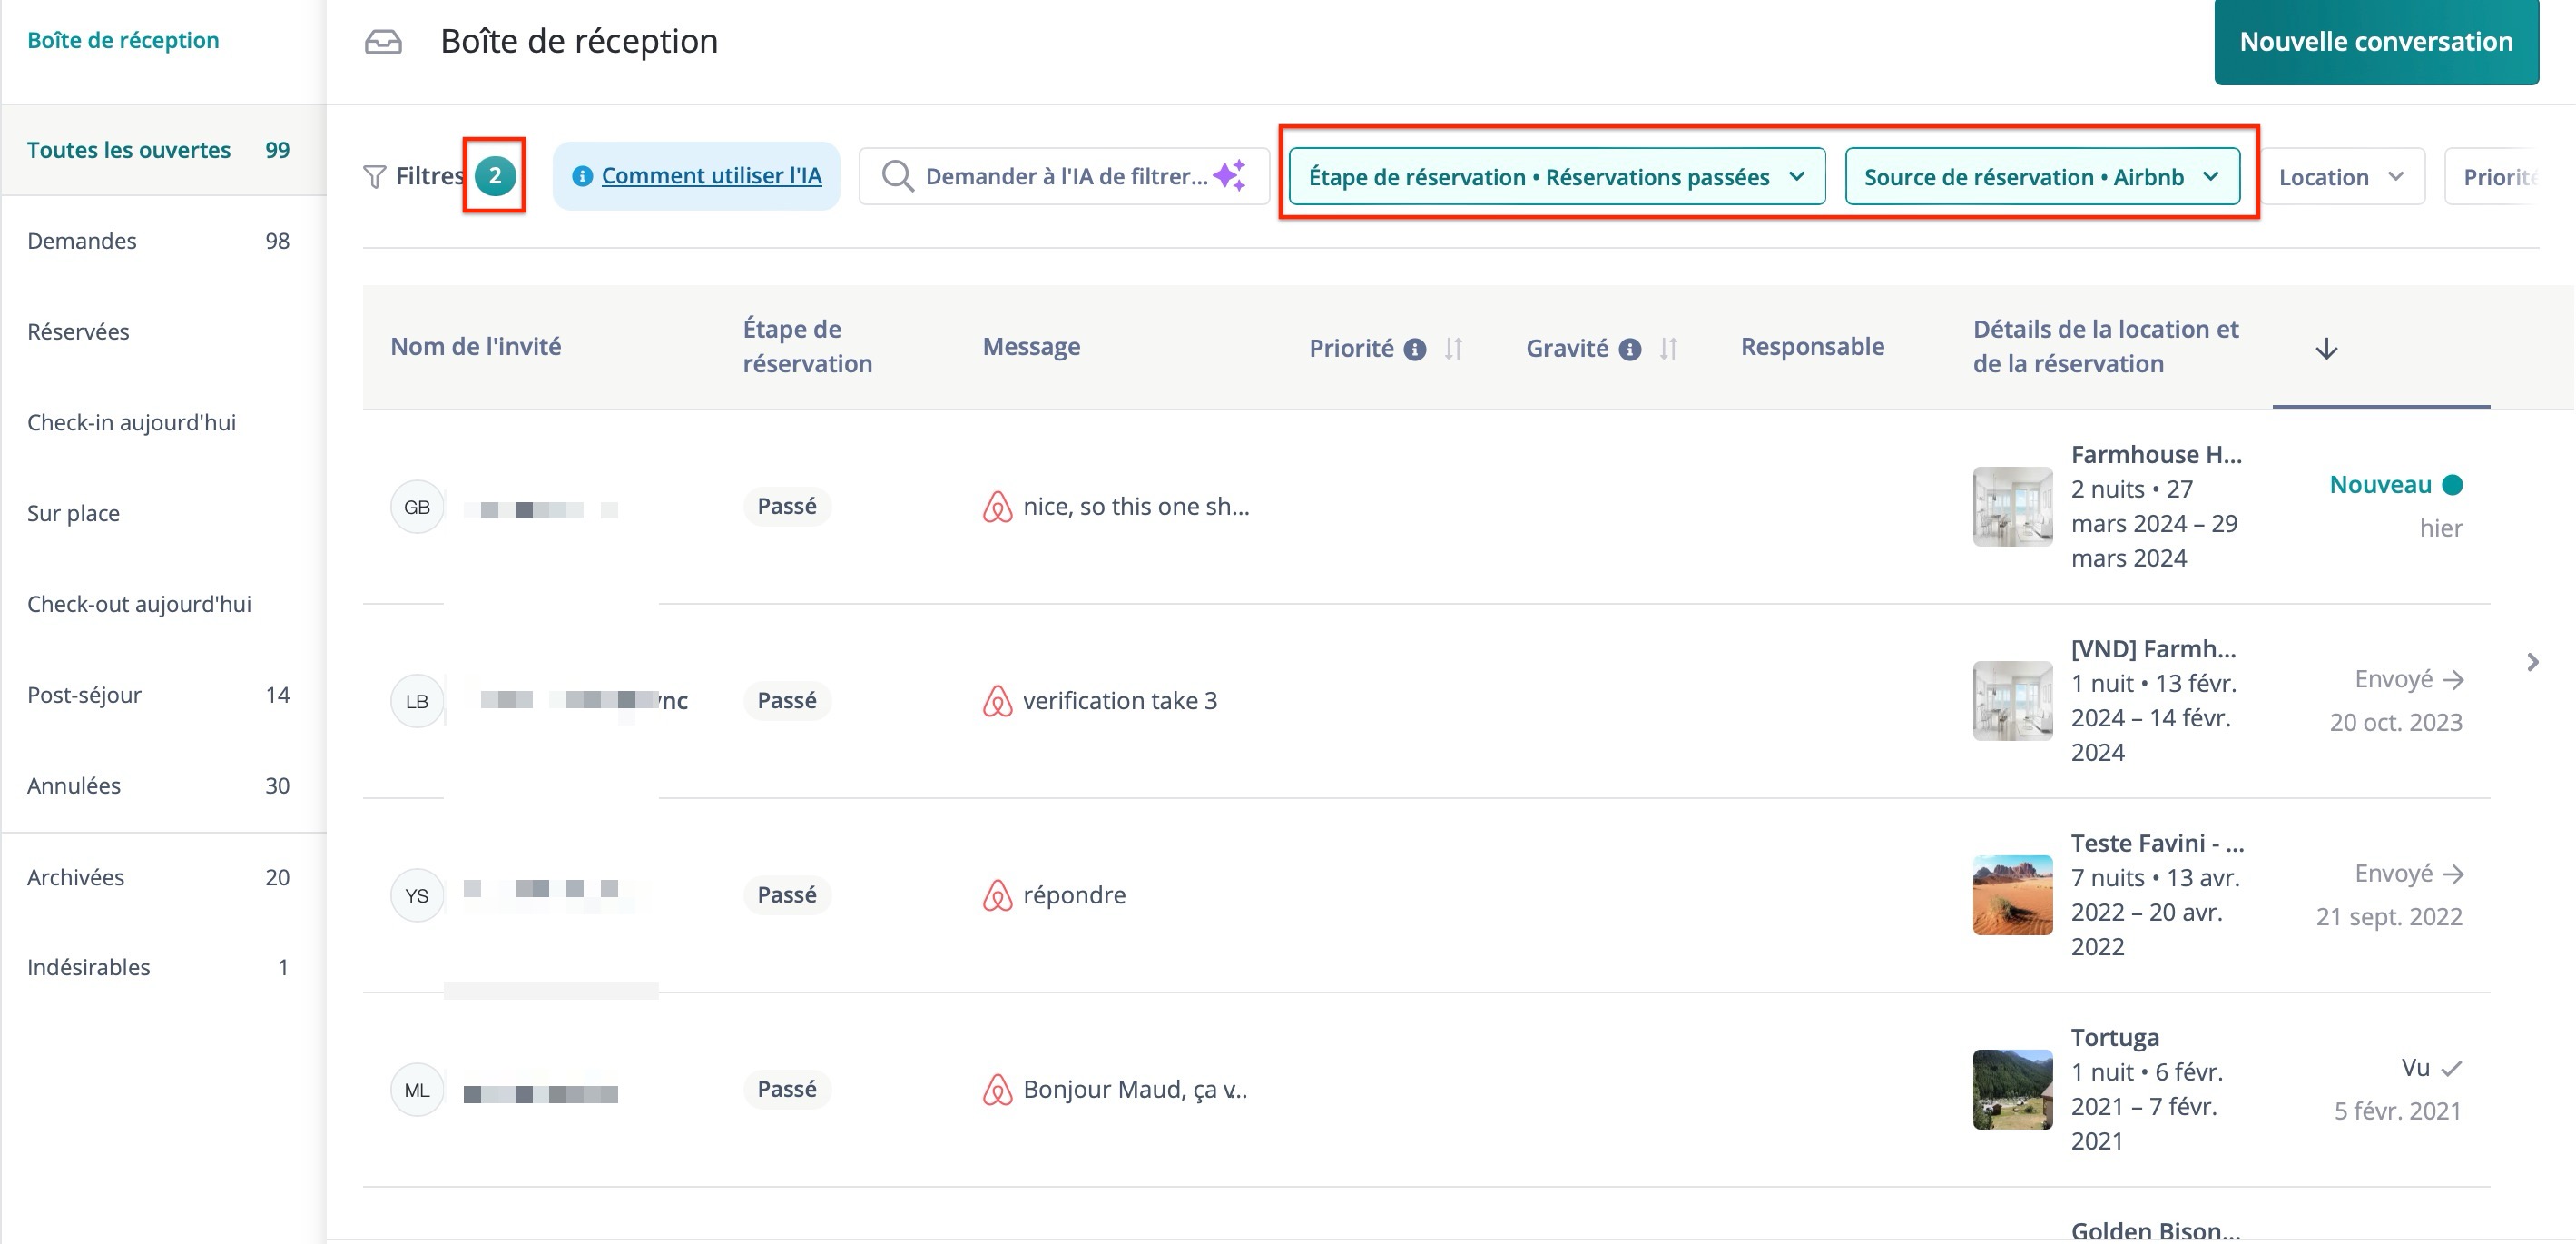Open the Tortuga property thumbnail

tap(2012, 1089)
